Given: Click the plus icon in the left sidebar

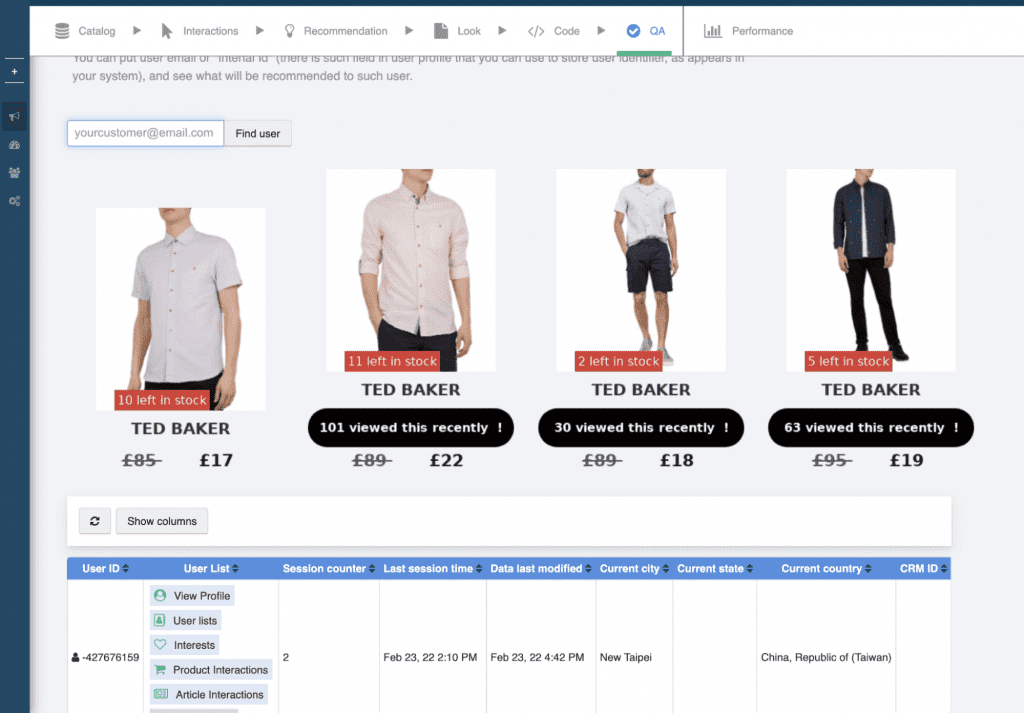Looking at the screenshot, I should click(14, 72).
